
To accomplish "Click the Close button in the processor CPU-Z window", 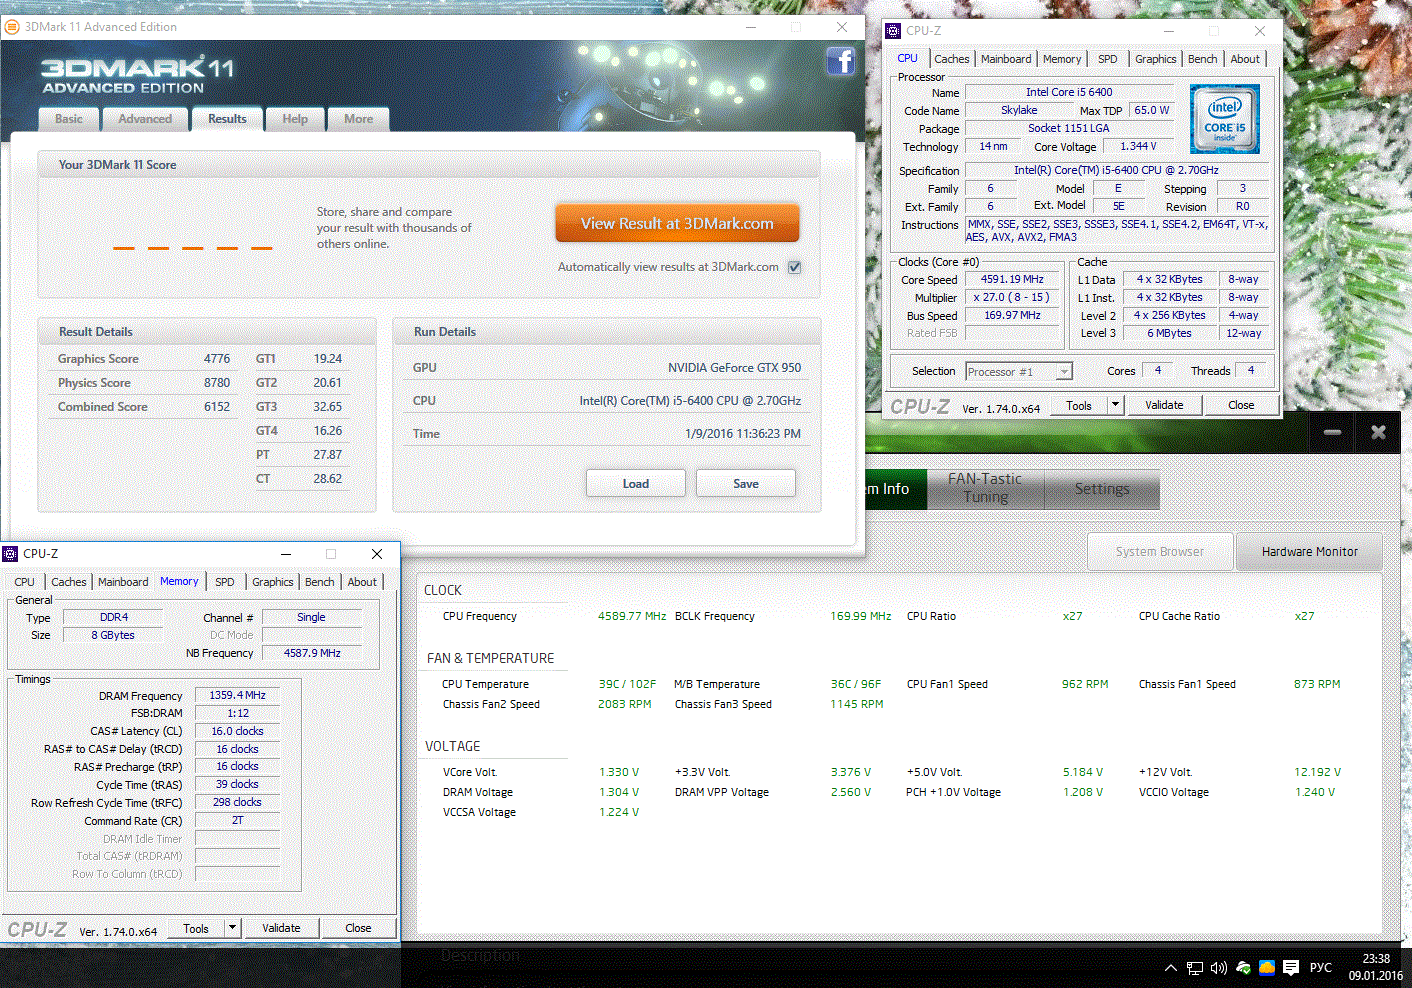I will click(x=1241, y=405).
